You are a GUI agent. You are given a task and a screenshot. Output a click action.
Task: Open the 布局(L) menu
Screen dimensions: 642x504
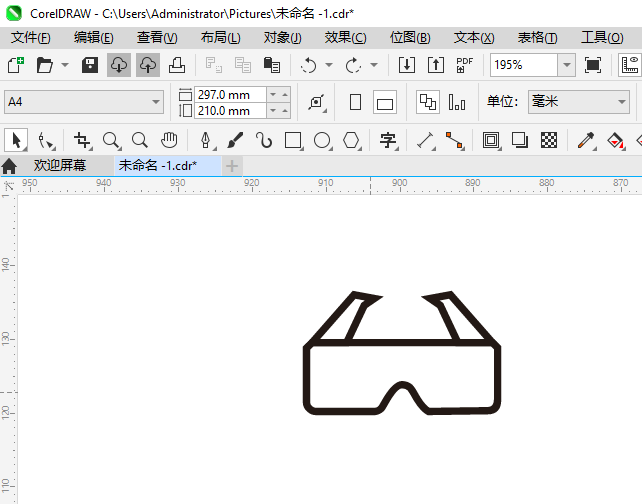220,38
